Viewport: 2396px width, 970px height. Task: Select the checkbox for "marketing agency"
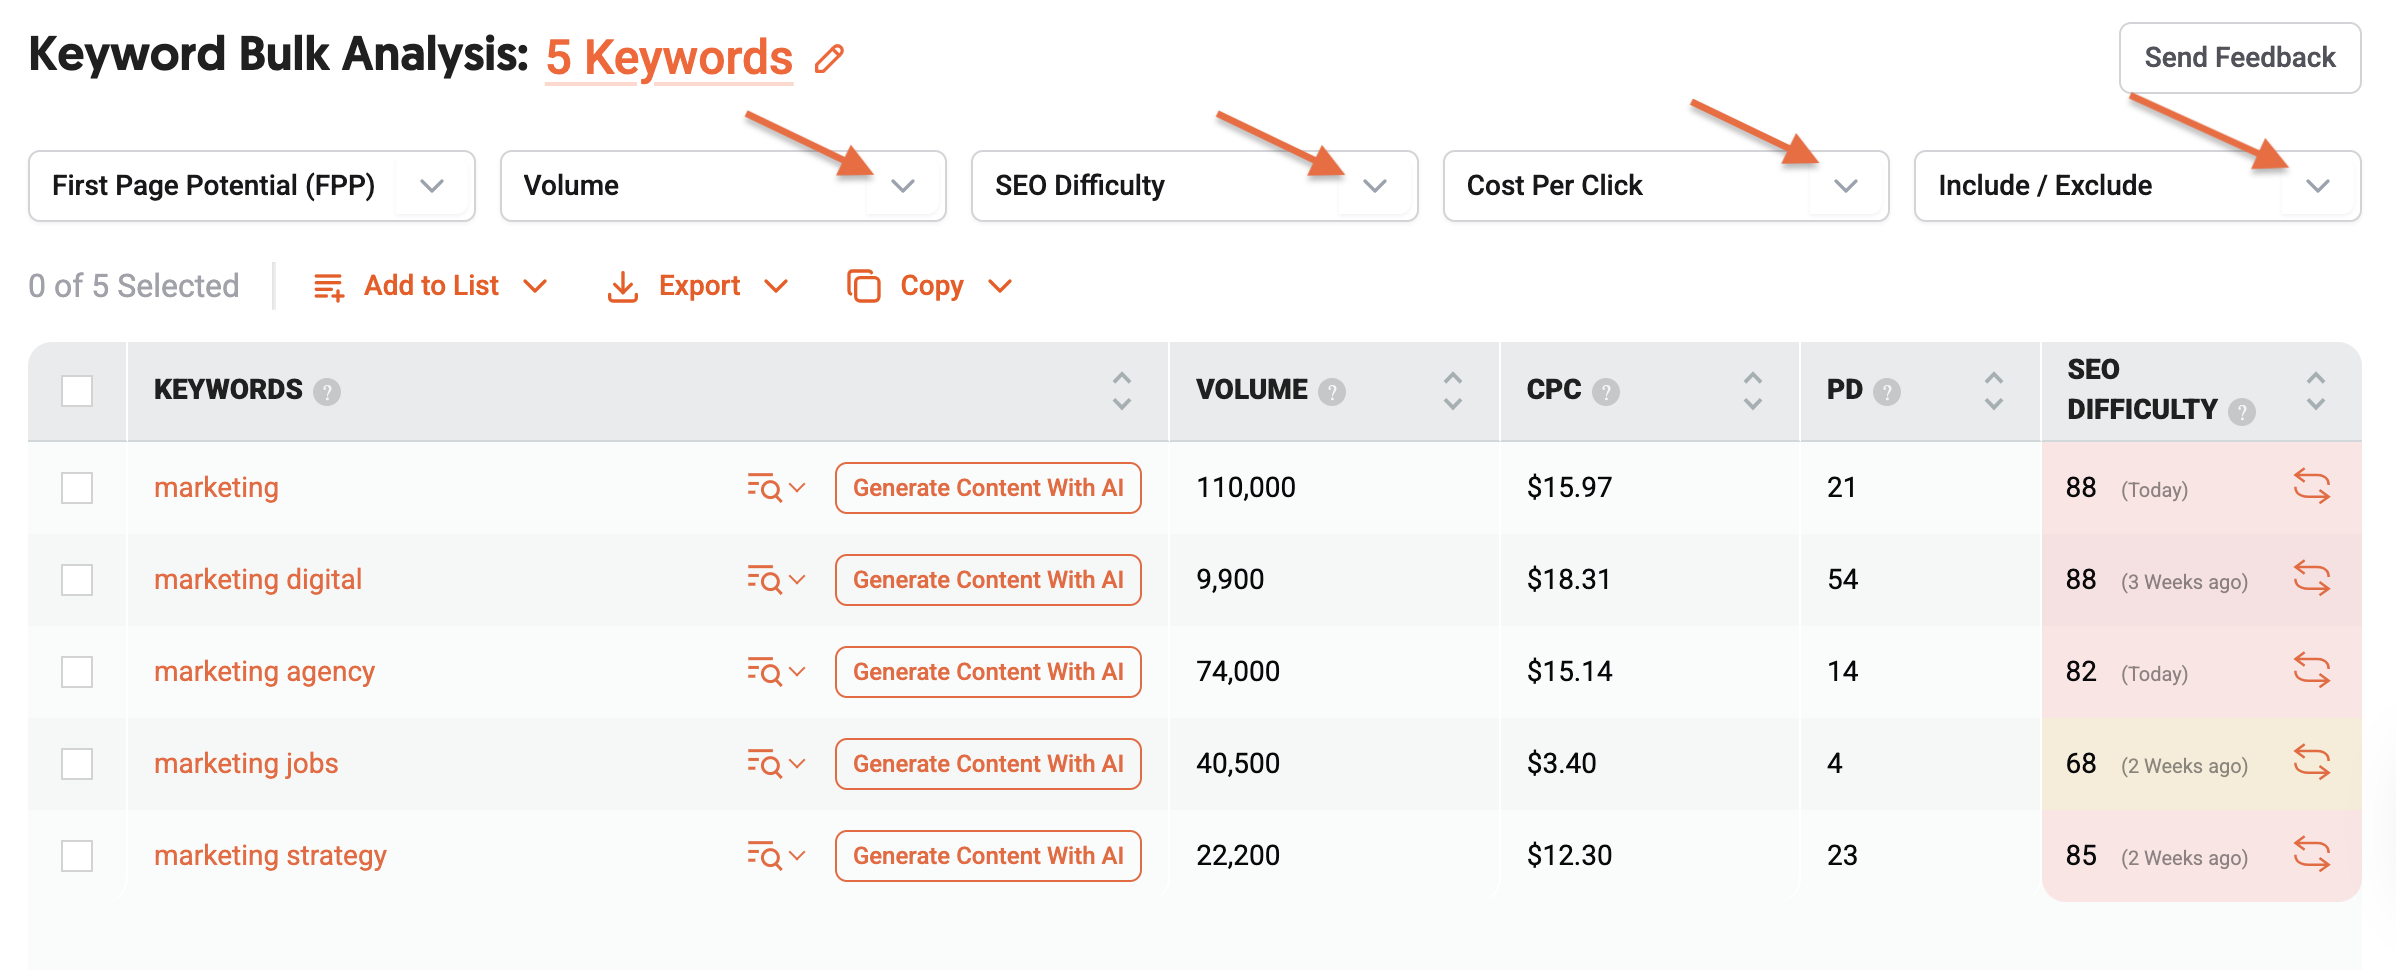pyautogui.click(x=76, y=672)
